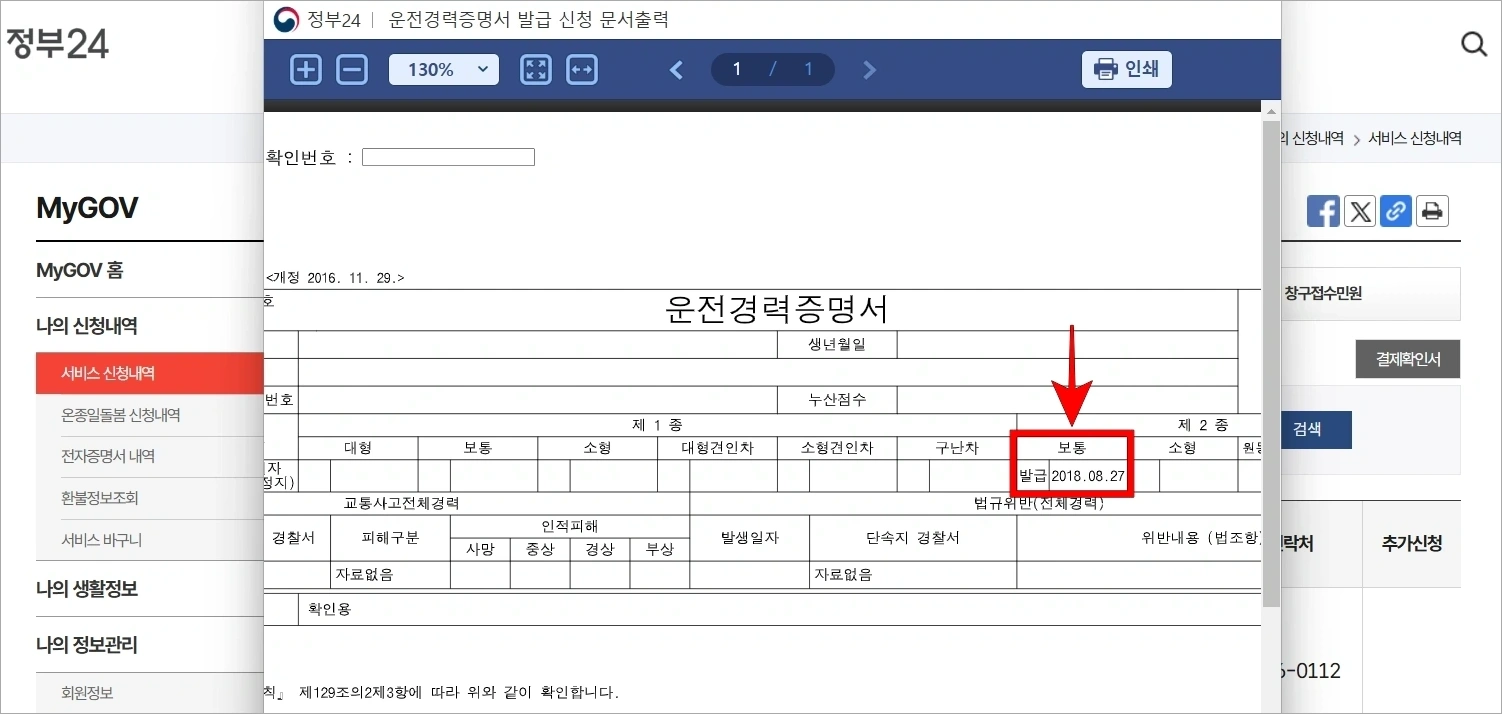Share the page via the Facebook icon
The image size is (1502, 714).
coord(1323,211)
